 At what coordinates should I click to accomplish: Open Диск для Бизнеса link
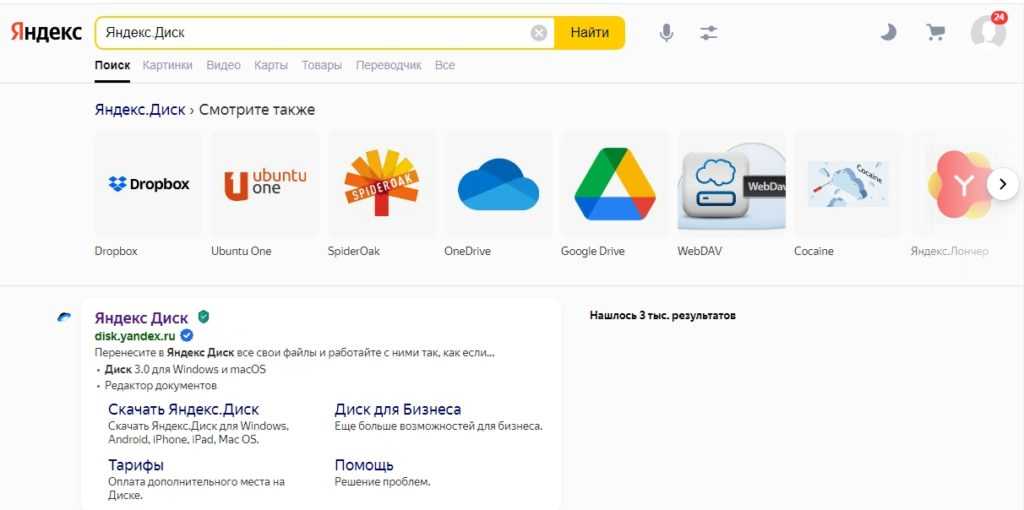click(x=397, y=409)
